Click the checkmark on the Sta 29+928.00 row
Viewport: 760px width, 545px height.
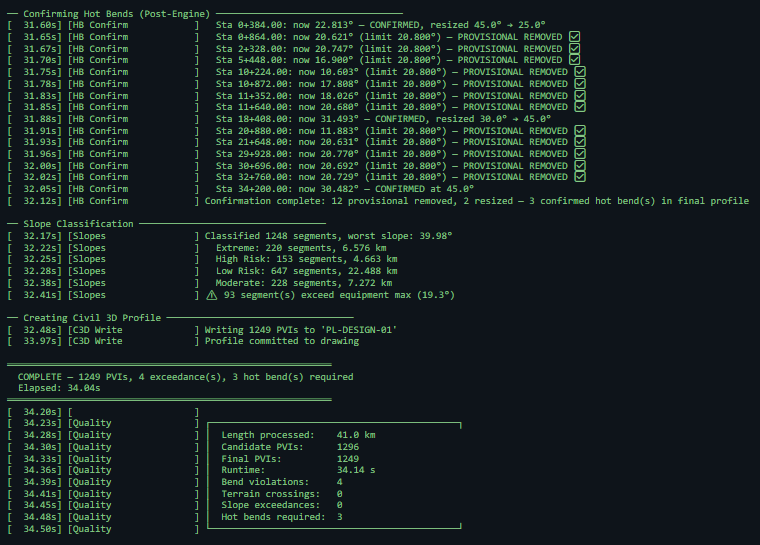tap(580, 154)
